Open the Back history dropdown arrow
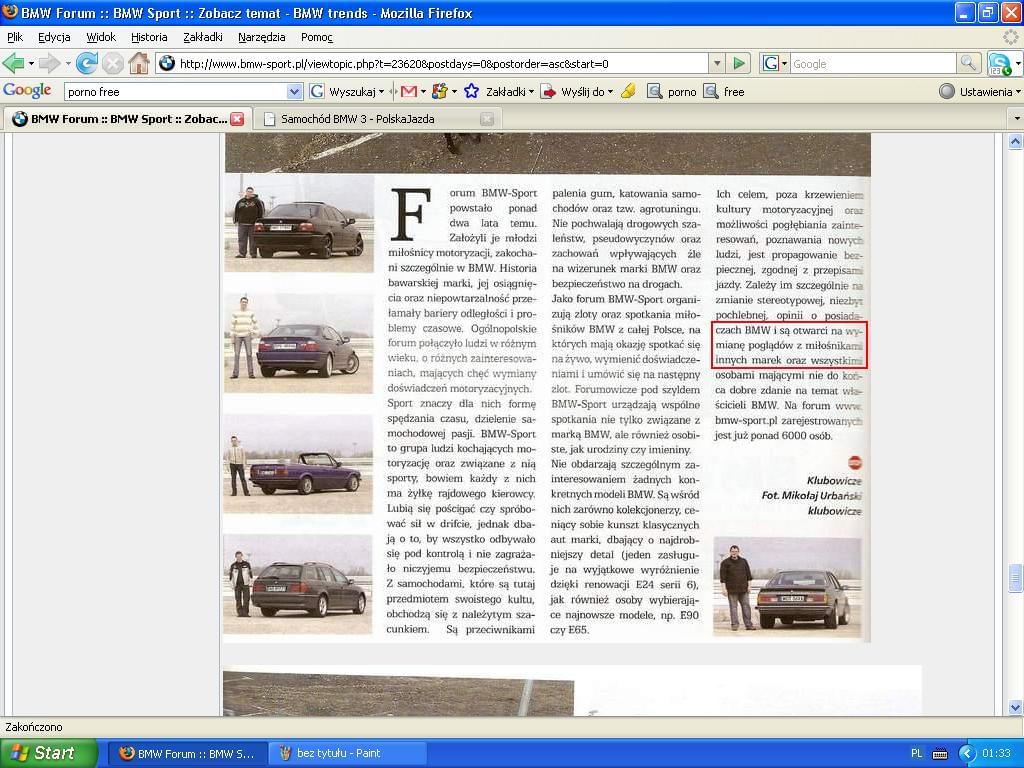 click(31, 64)
